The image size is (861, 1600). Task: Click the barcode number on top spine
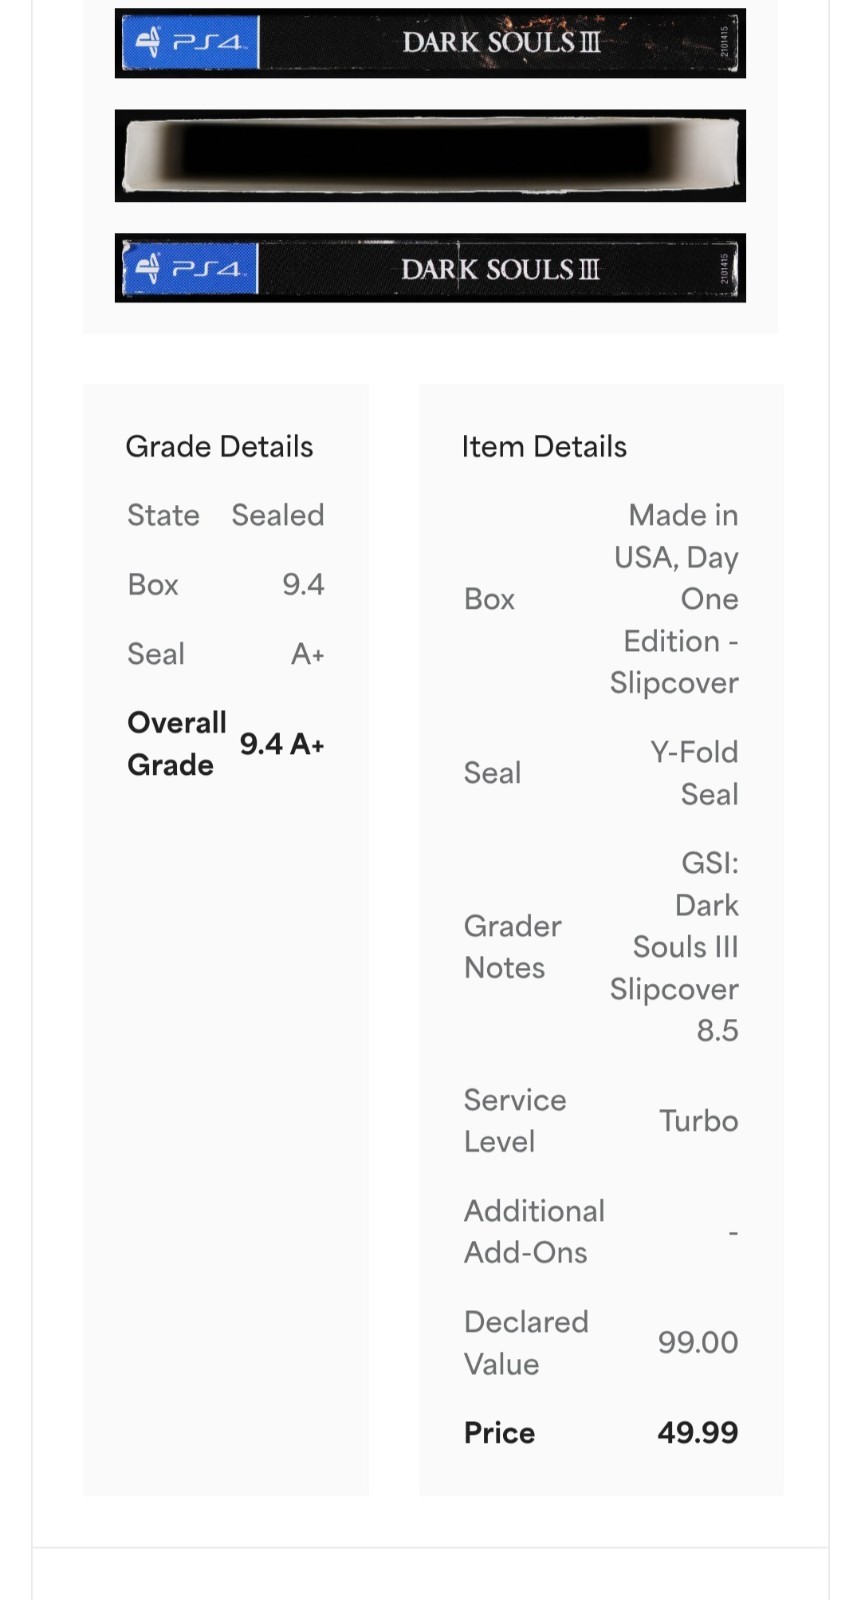[726, 44]
